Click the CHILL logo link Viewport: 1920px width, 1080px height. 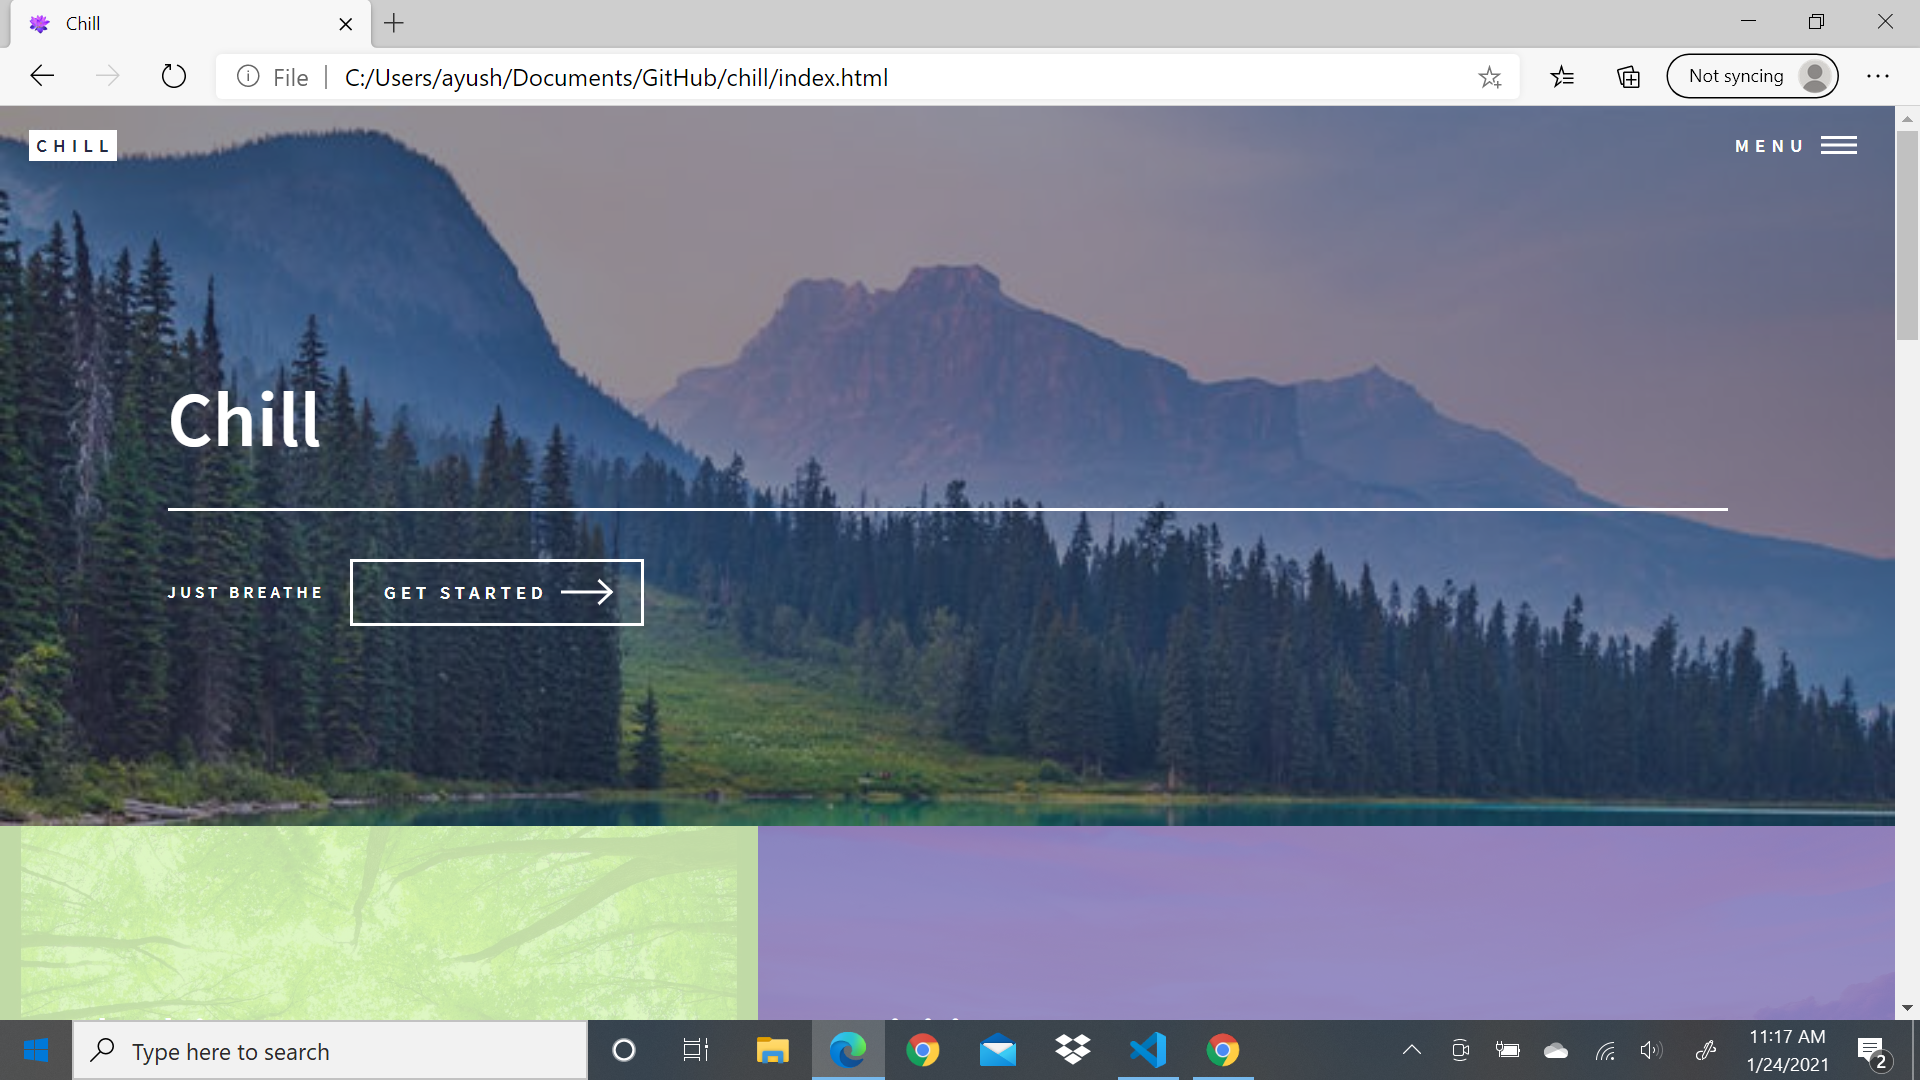click(73, 146)
